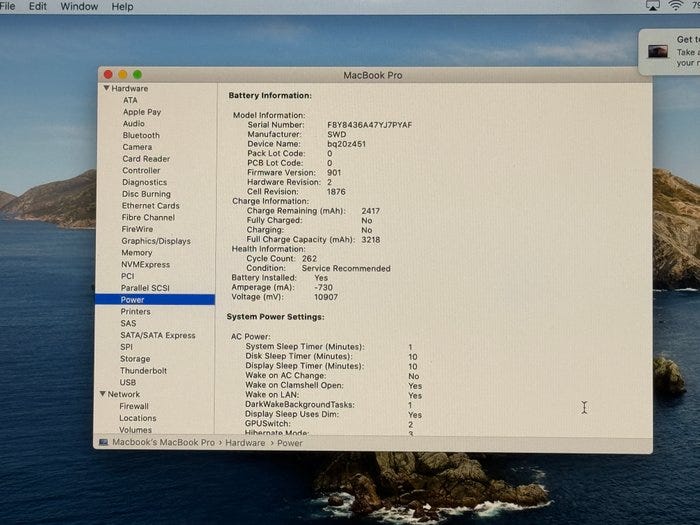
Task: Click the AirPlay display icon in menu bar
Action: [652, 6]
